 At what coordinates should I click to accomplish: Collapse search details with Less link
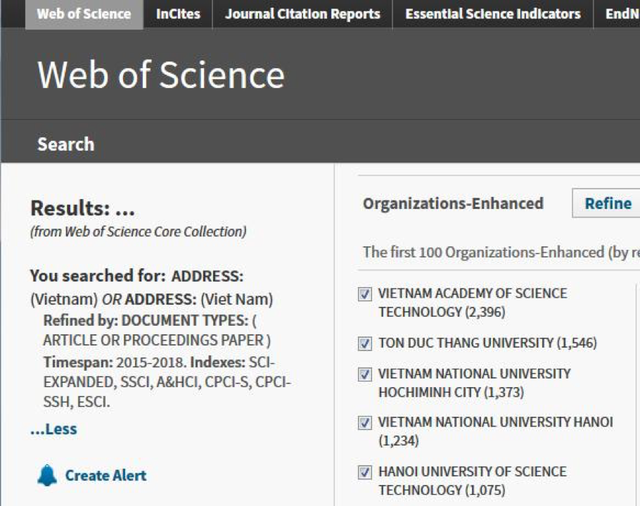tap(53, 429)
